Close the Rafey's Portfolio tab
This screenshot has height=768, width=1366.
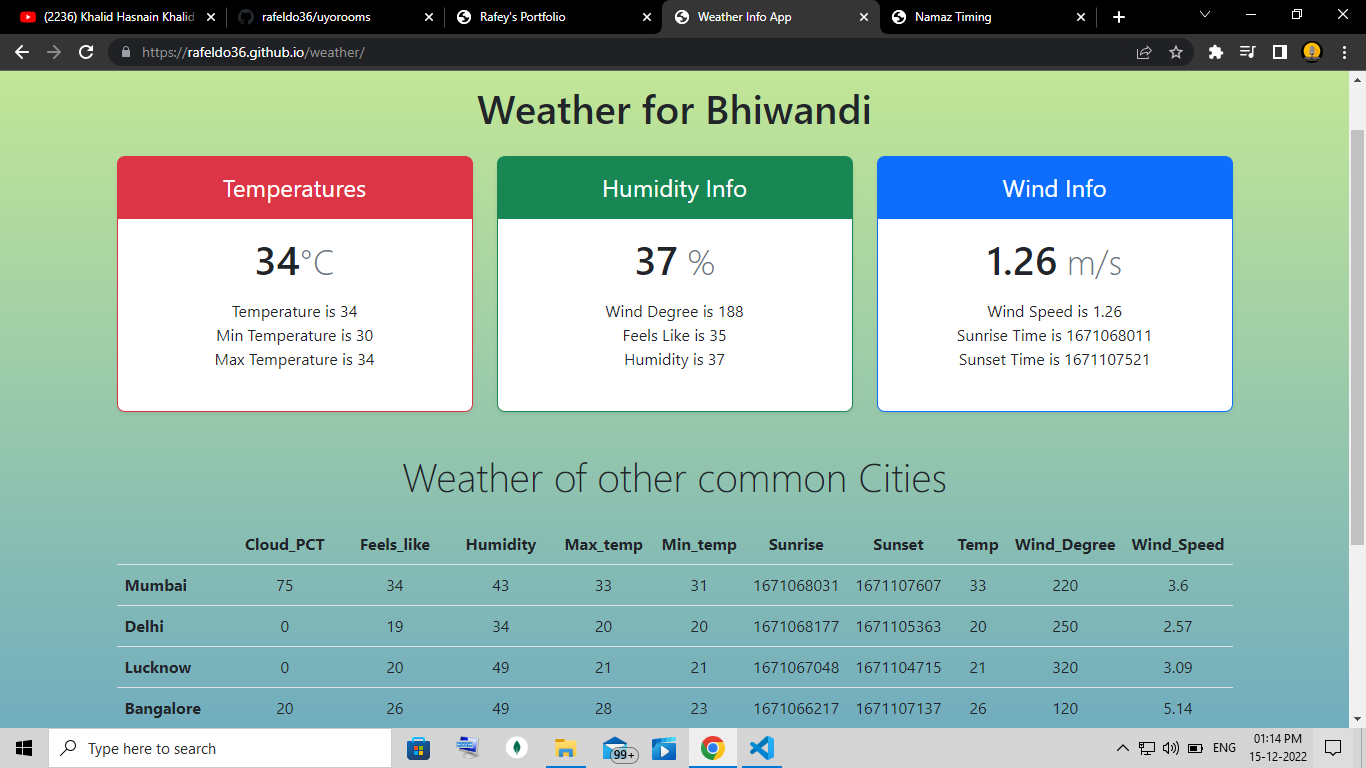pos(646,17)
